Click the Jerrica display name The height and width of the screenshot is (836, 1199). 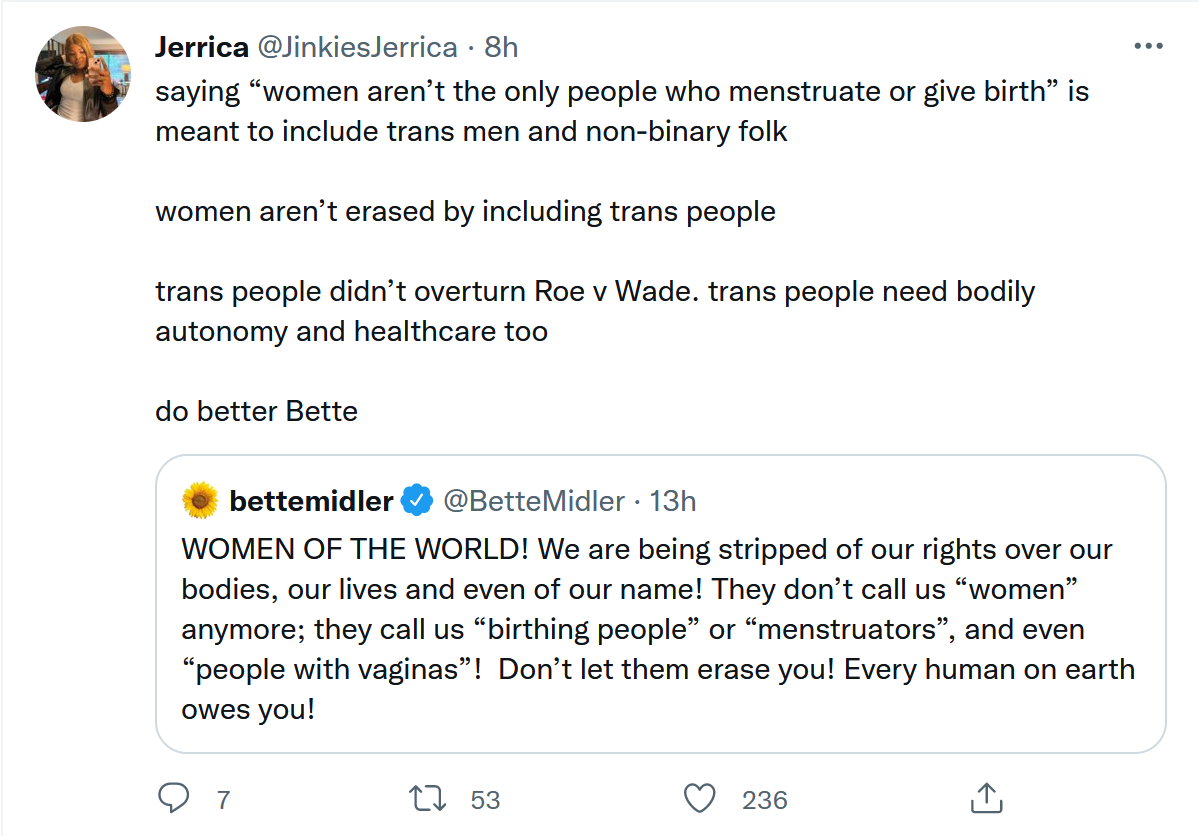coord(201,47)
